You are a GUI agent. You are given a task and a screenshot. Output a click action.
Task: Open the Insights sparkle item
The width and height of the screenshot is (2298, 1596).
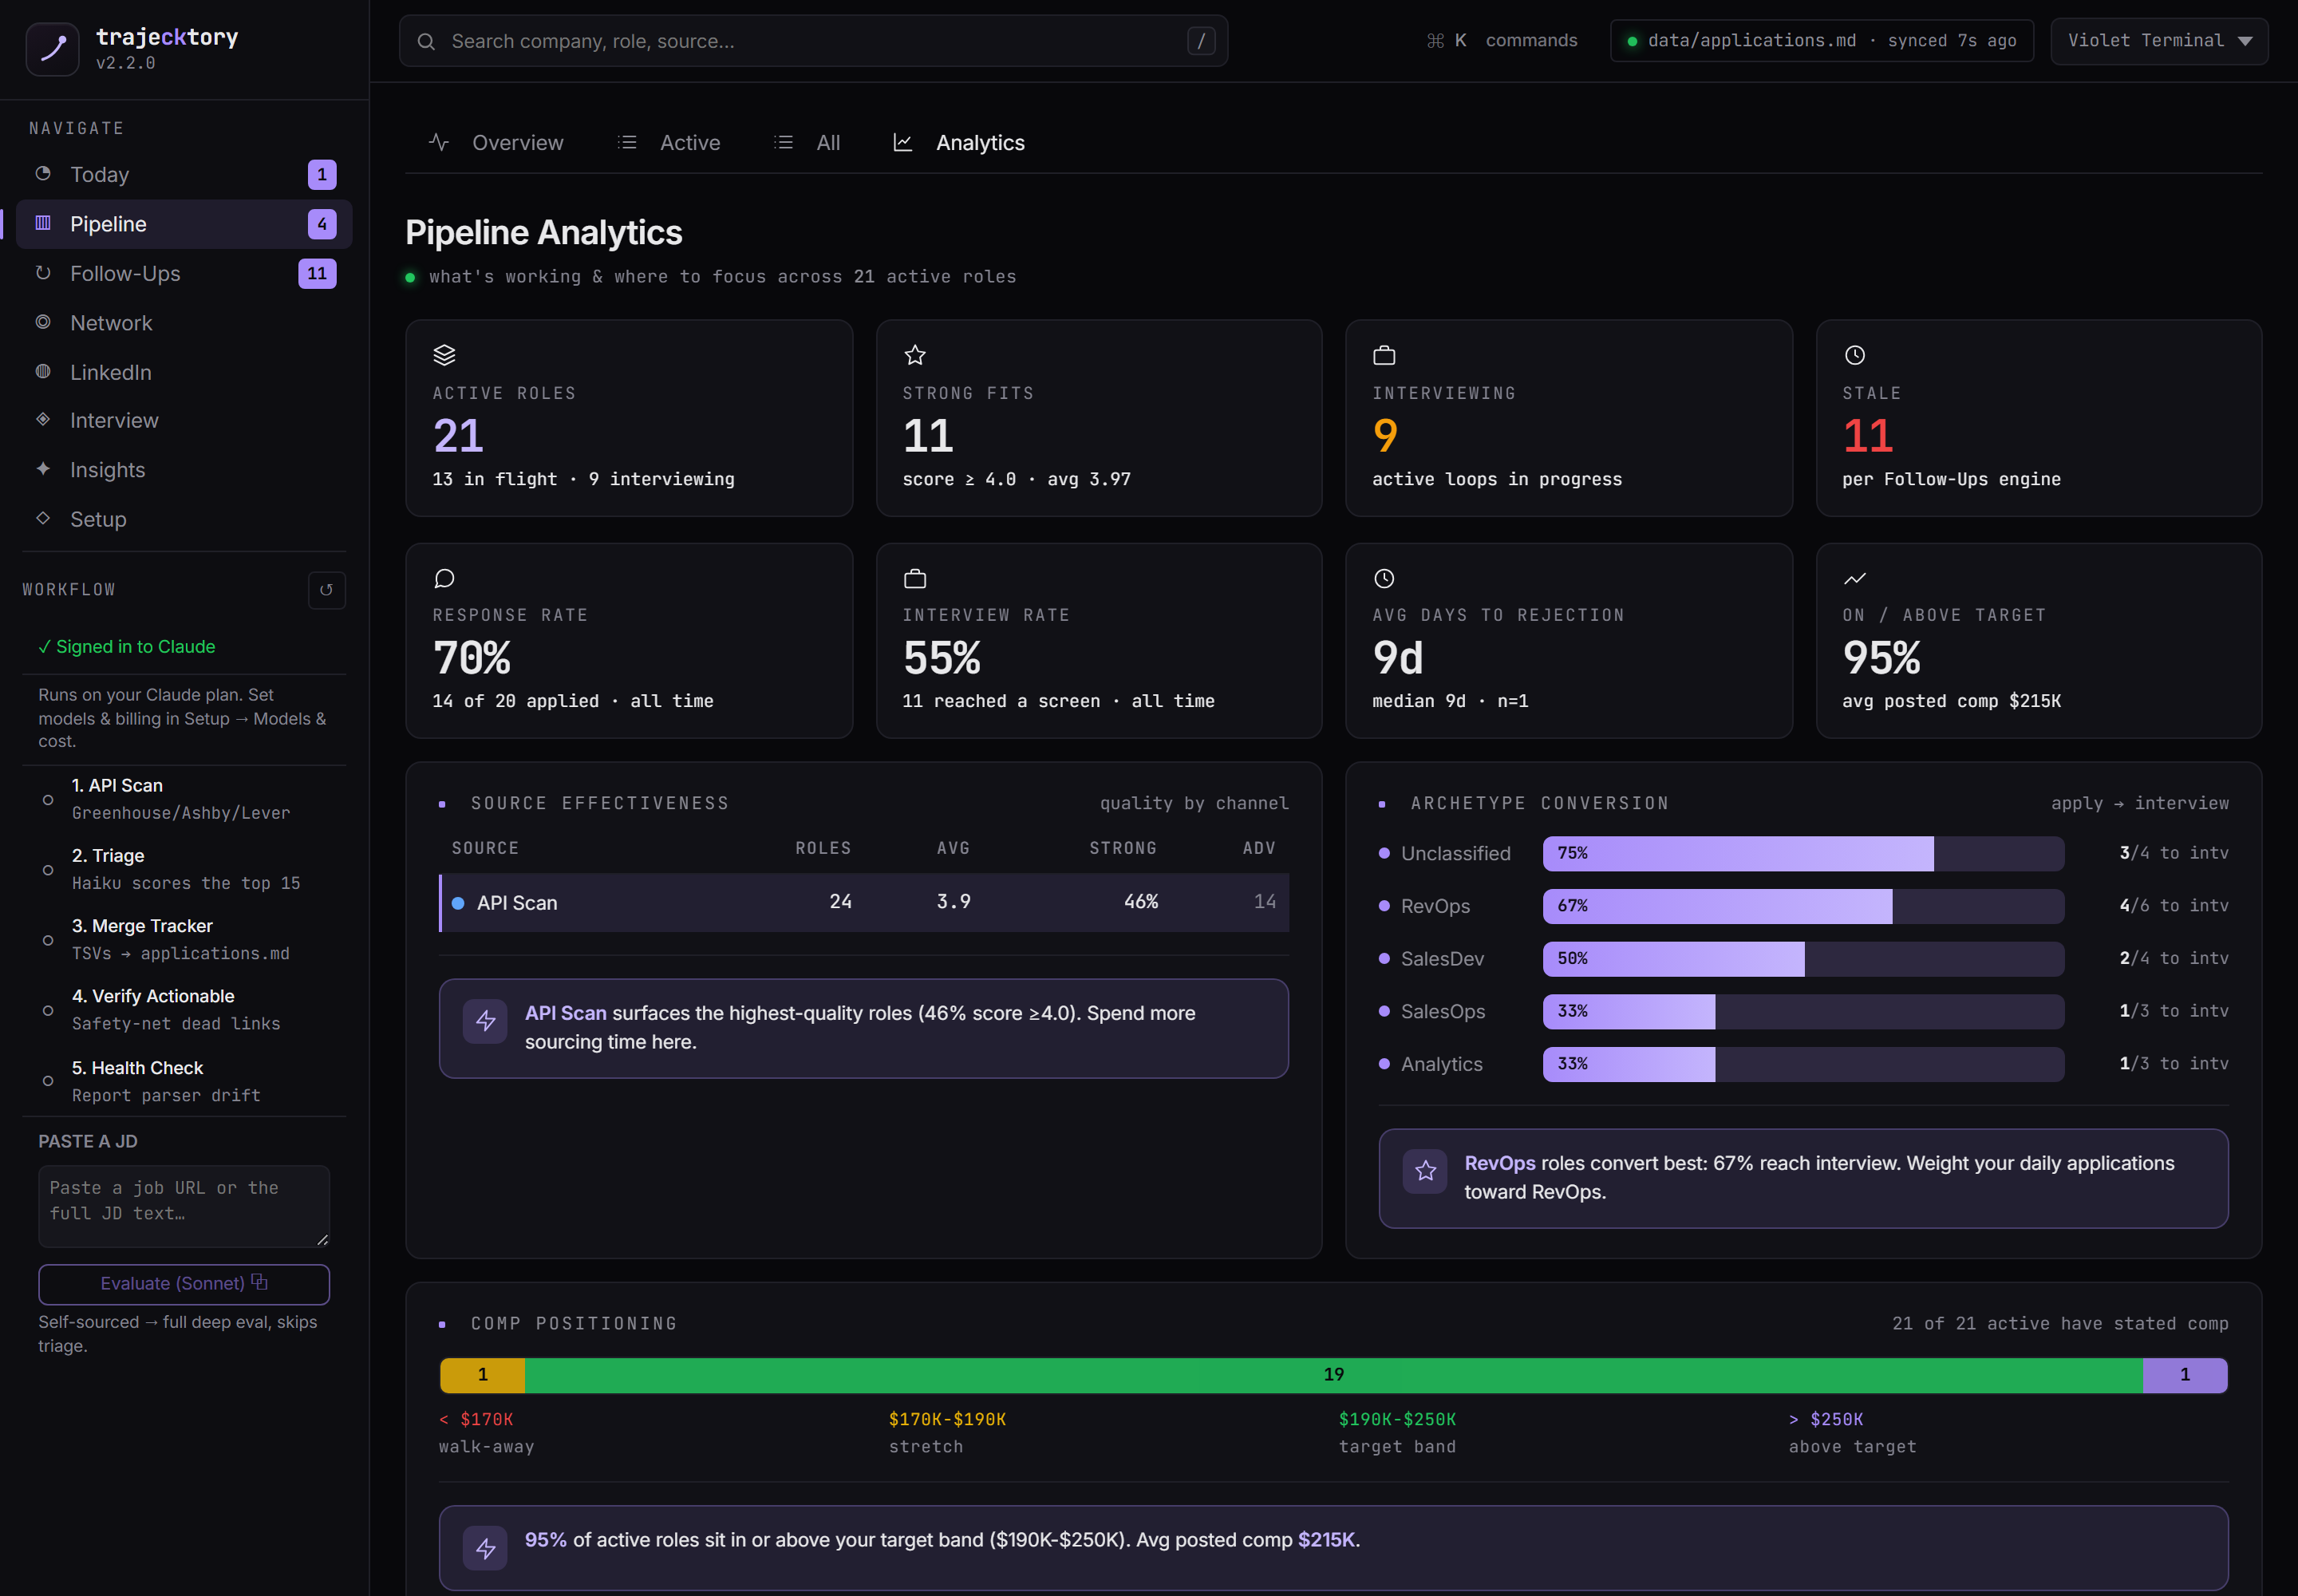click(184, 470)
